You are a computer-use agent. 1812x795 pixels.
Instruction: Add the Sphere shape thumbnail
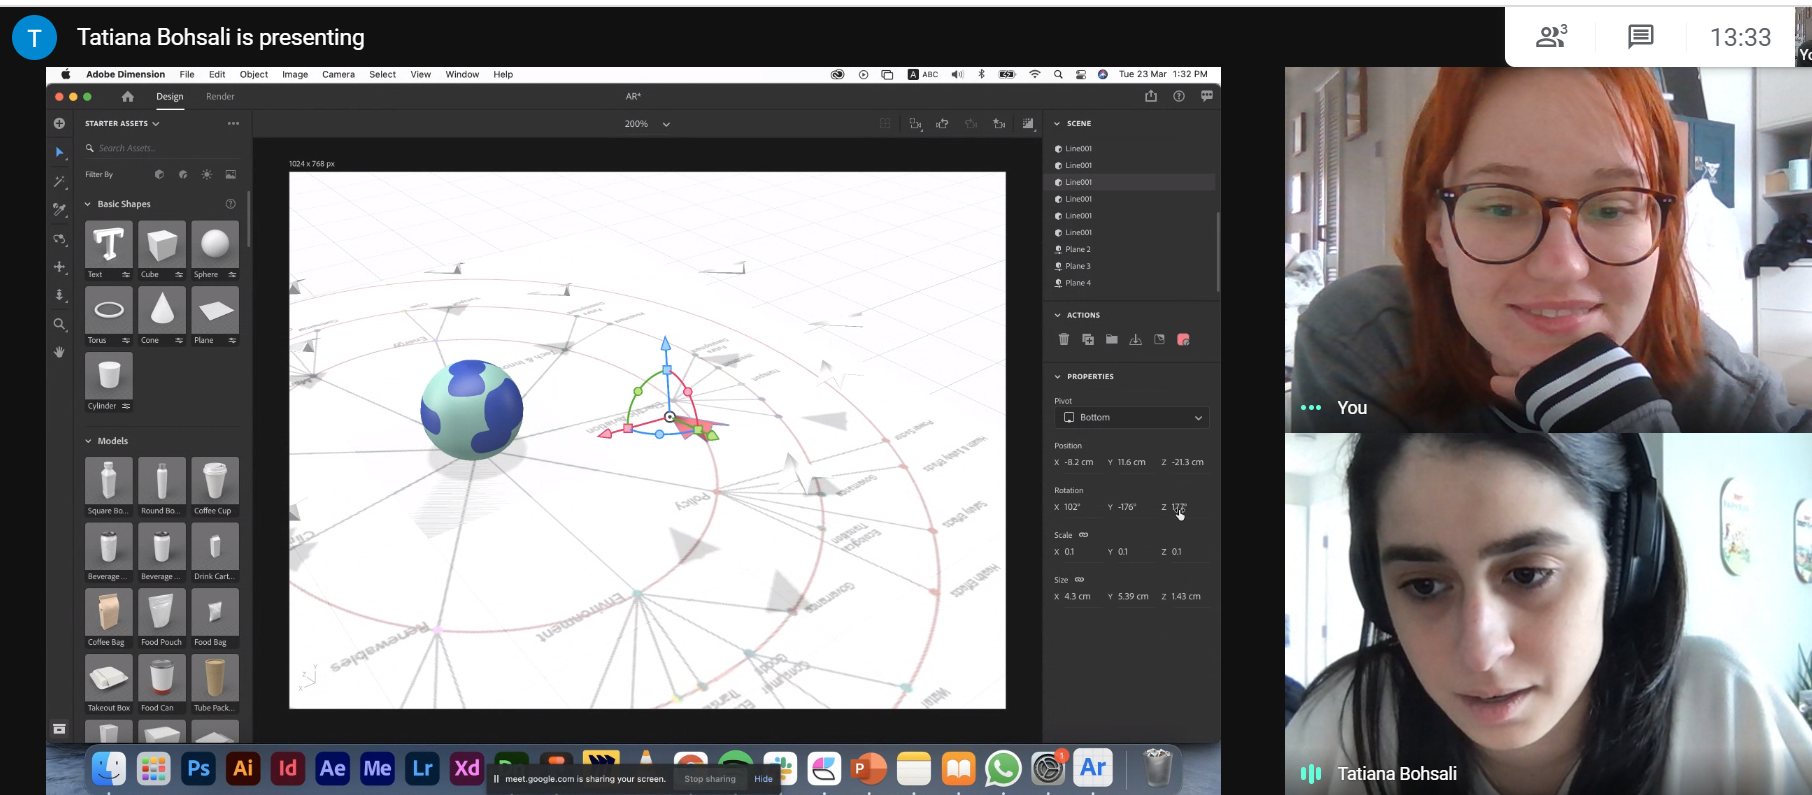(x=215, y=244)
